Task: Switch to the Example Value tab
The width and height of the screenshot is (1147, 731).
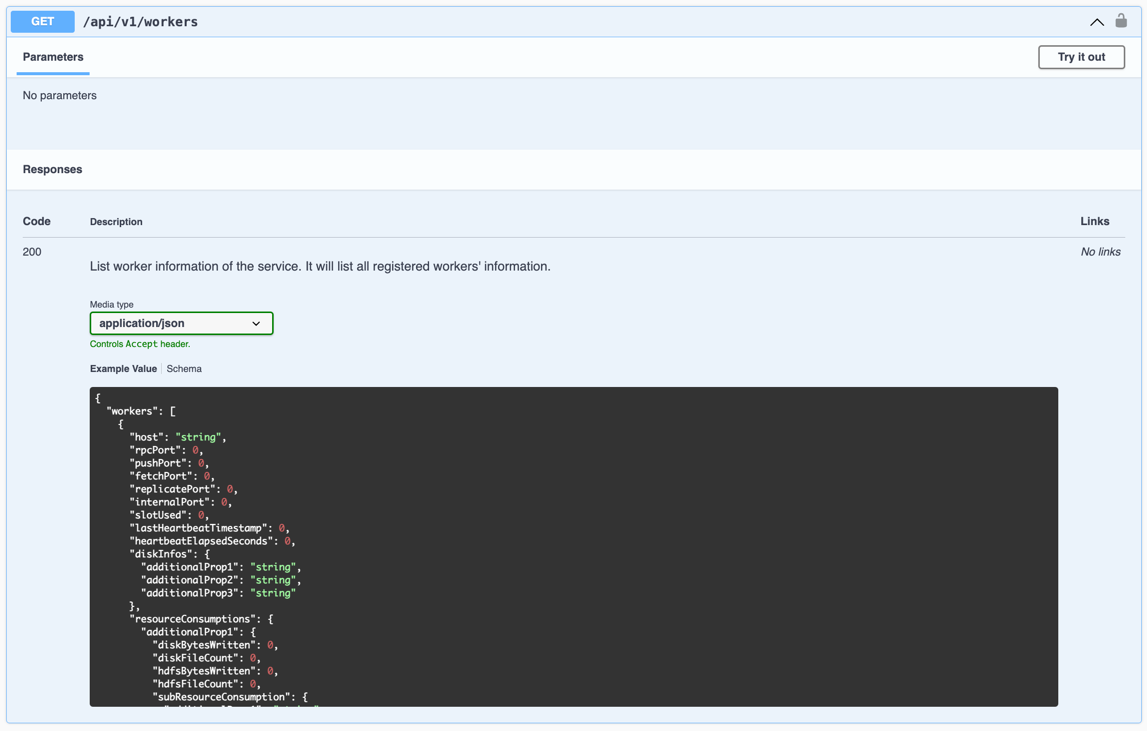Action: (123, 369)
